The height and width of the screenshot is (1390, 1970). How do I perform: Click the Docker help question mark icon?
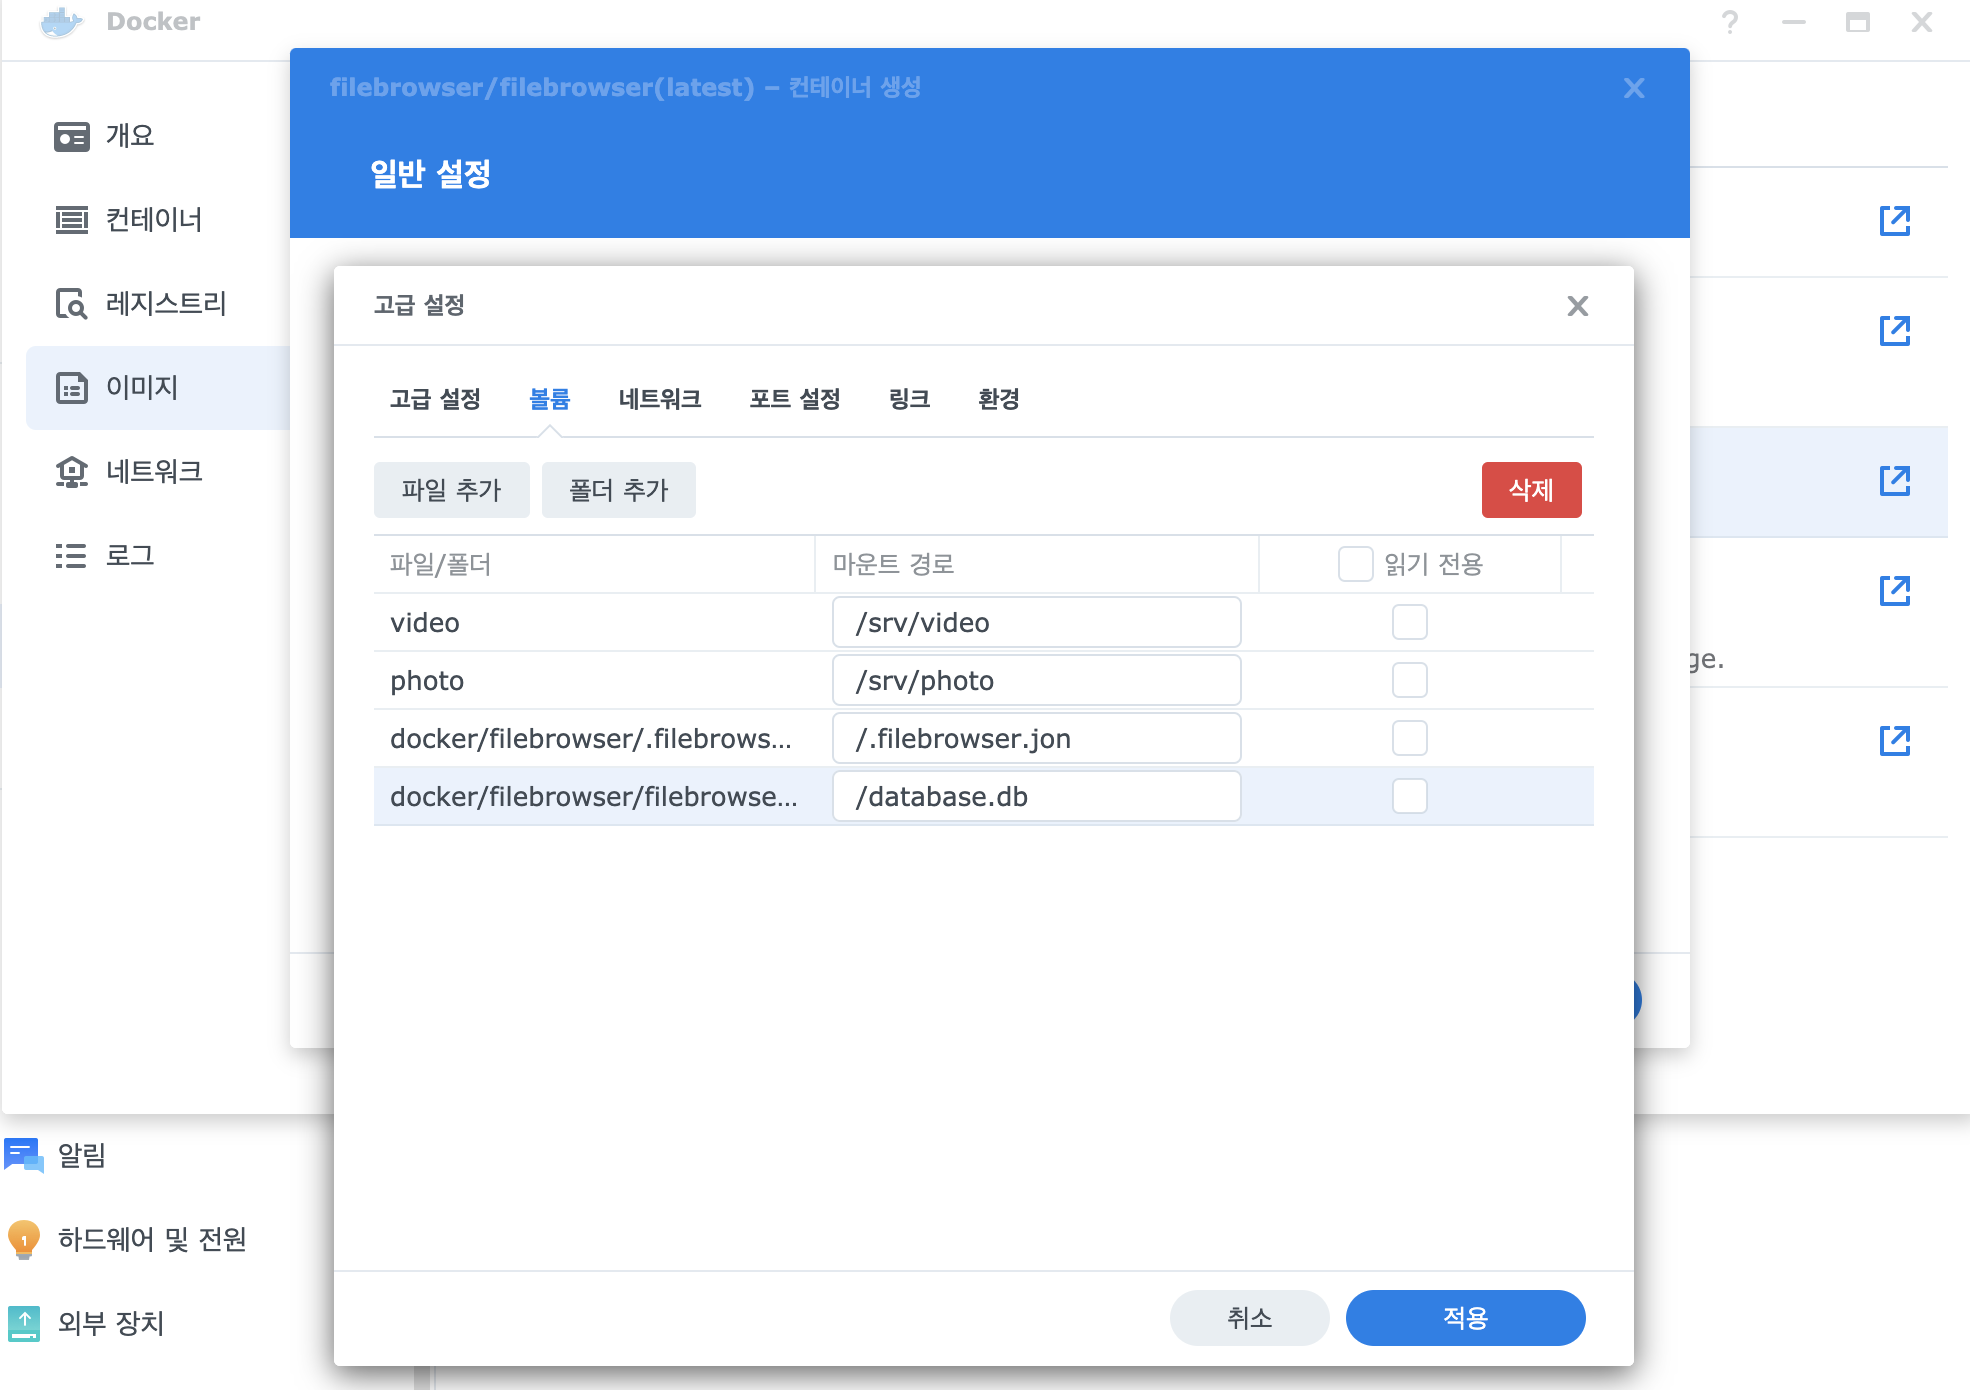point(1729,22)
